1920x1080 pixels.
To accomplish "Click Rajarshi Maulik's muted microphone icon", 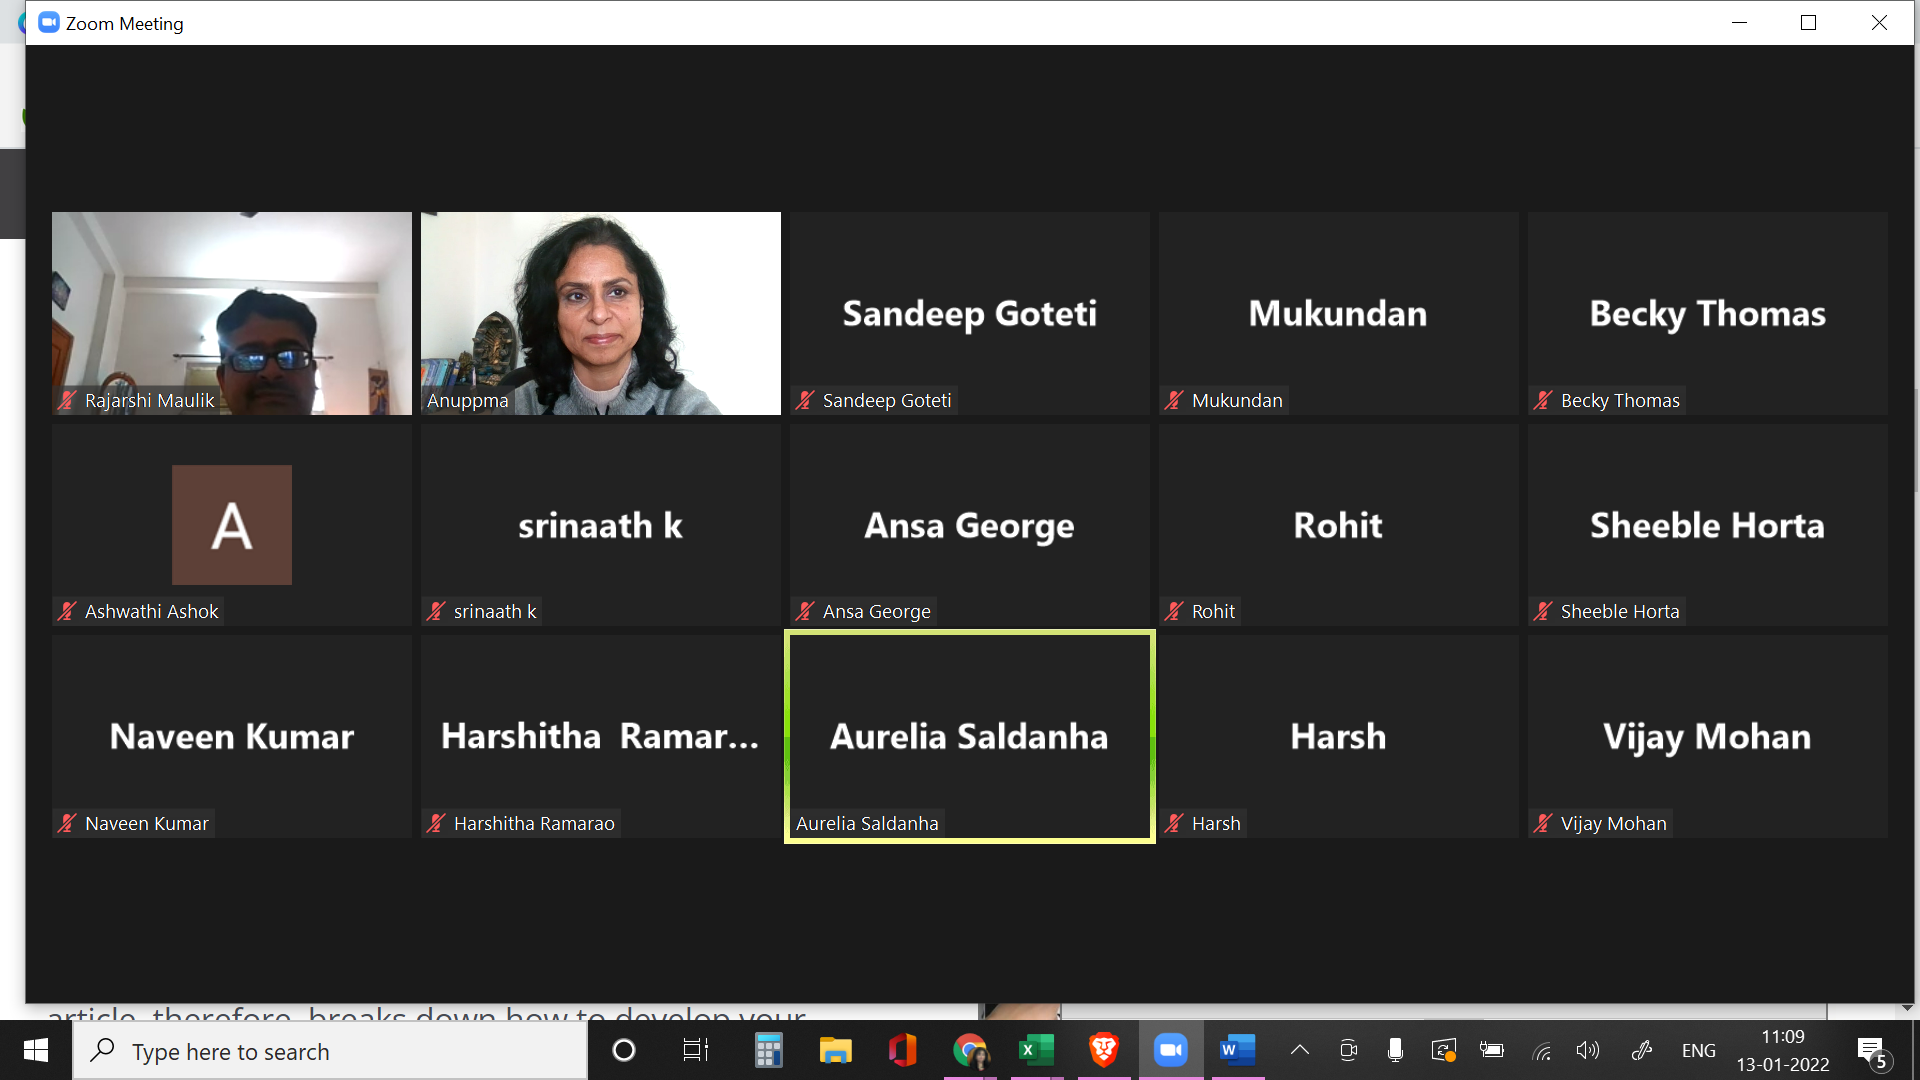I will pos(67,401).
